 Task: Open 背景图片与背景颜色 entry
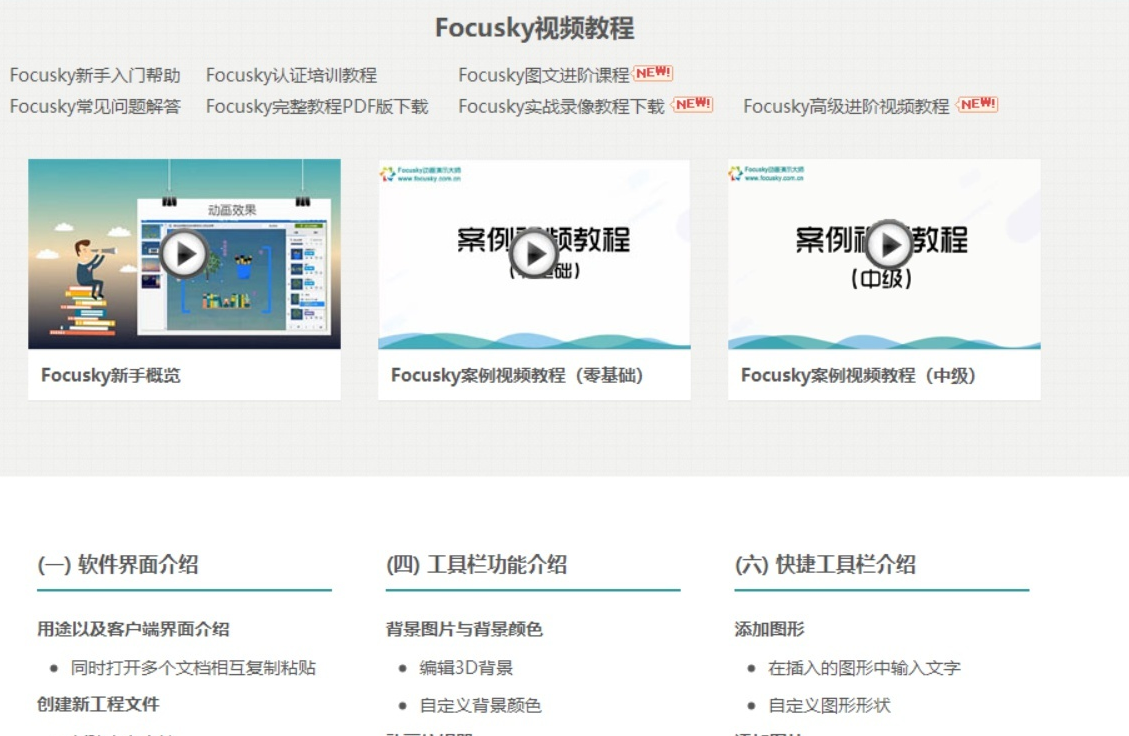coord(464,629)
